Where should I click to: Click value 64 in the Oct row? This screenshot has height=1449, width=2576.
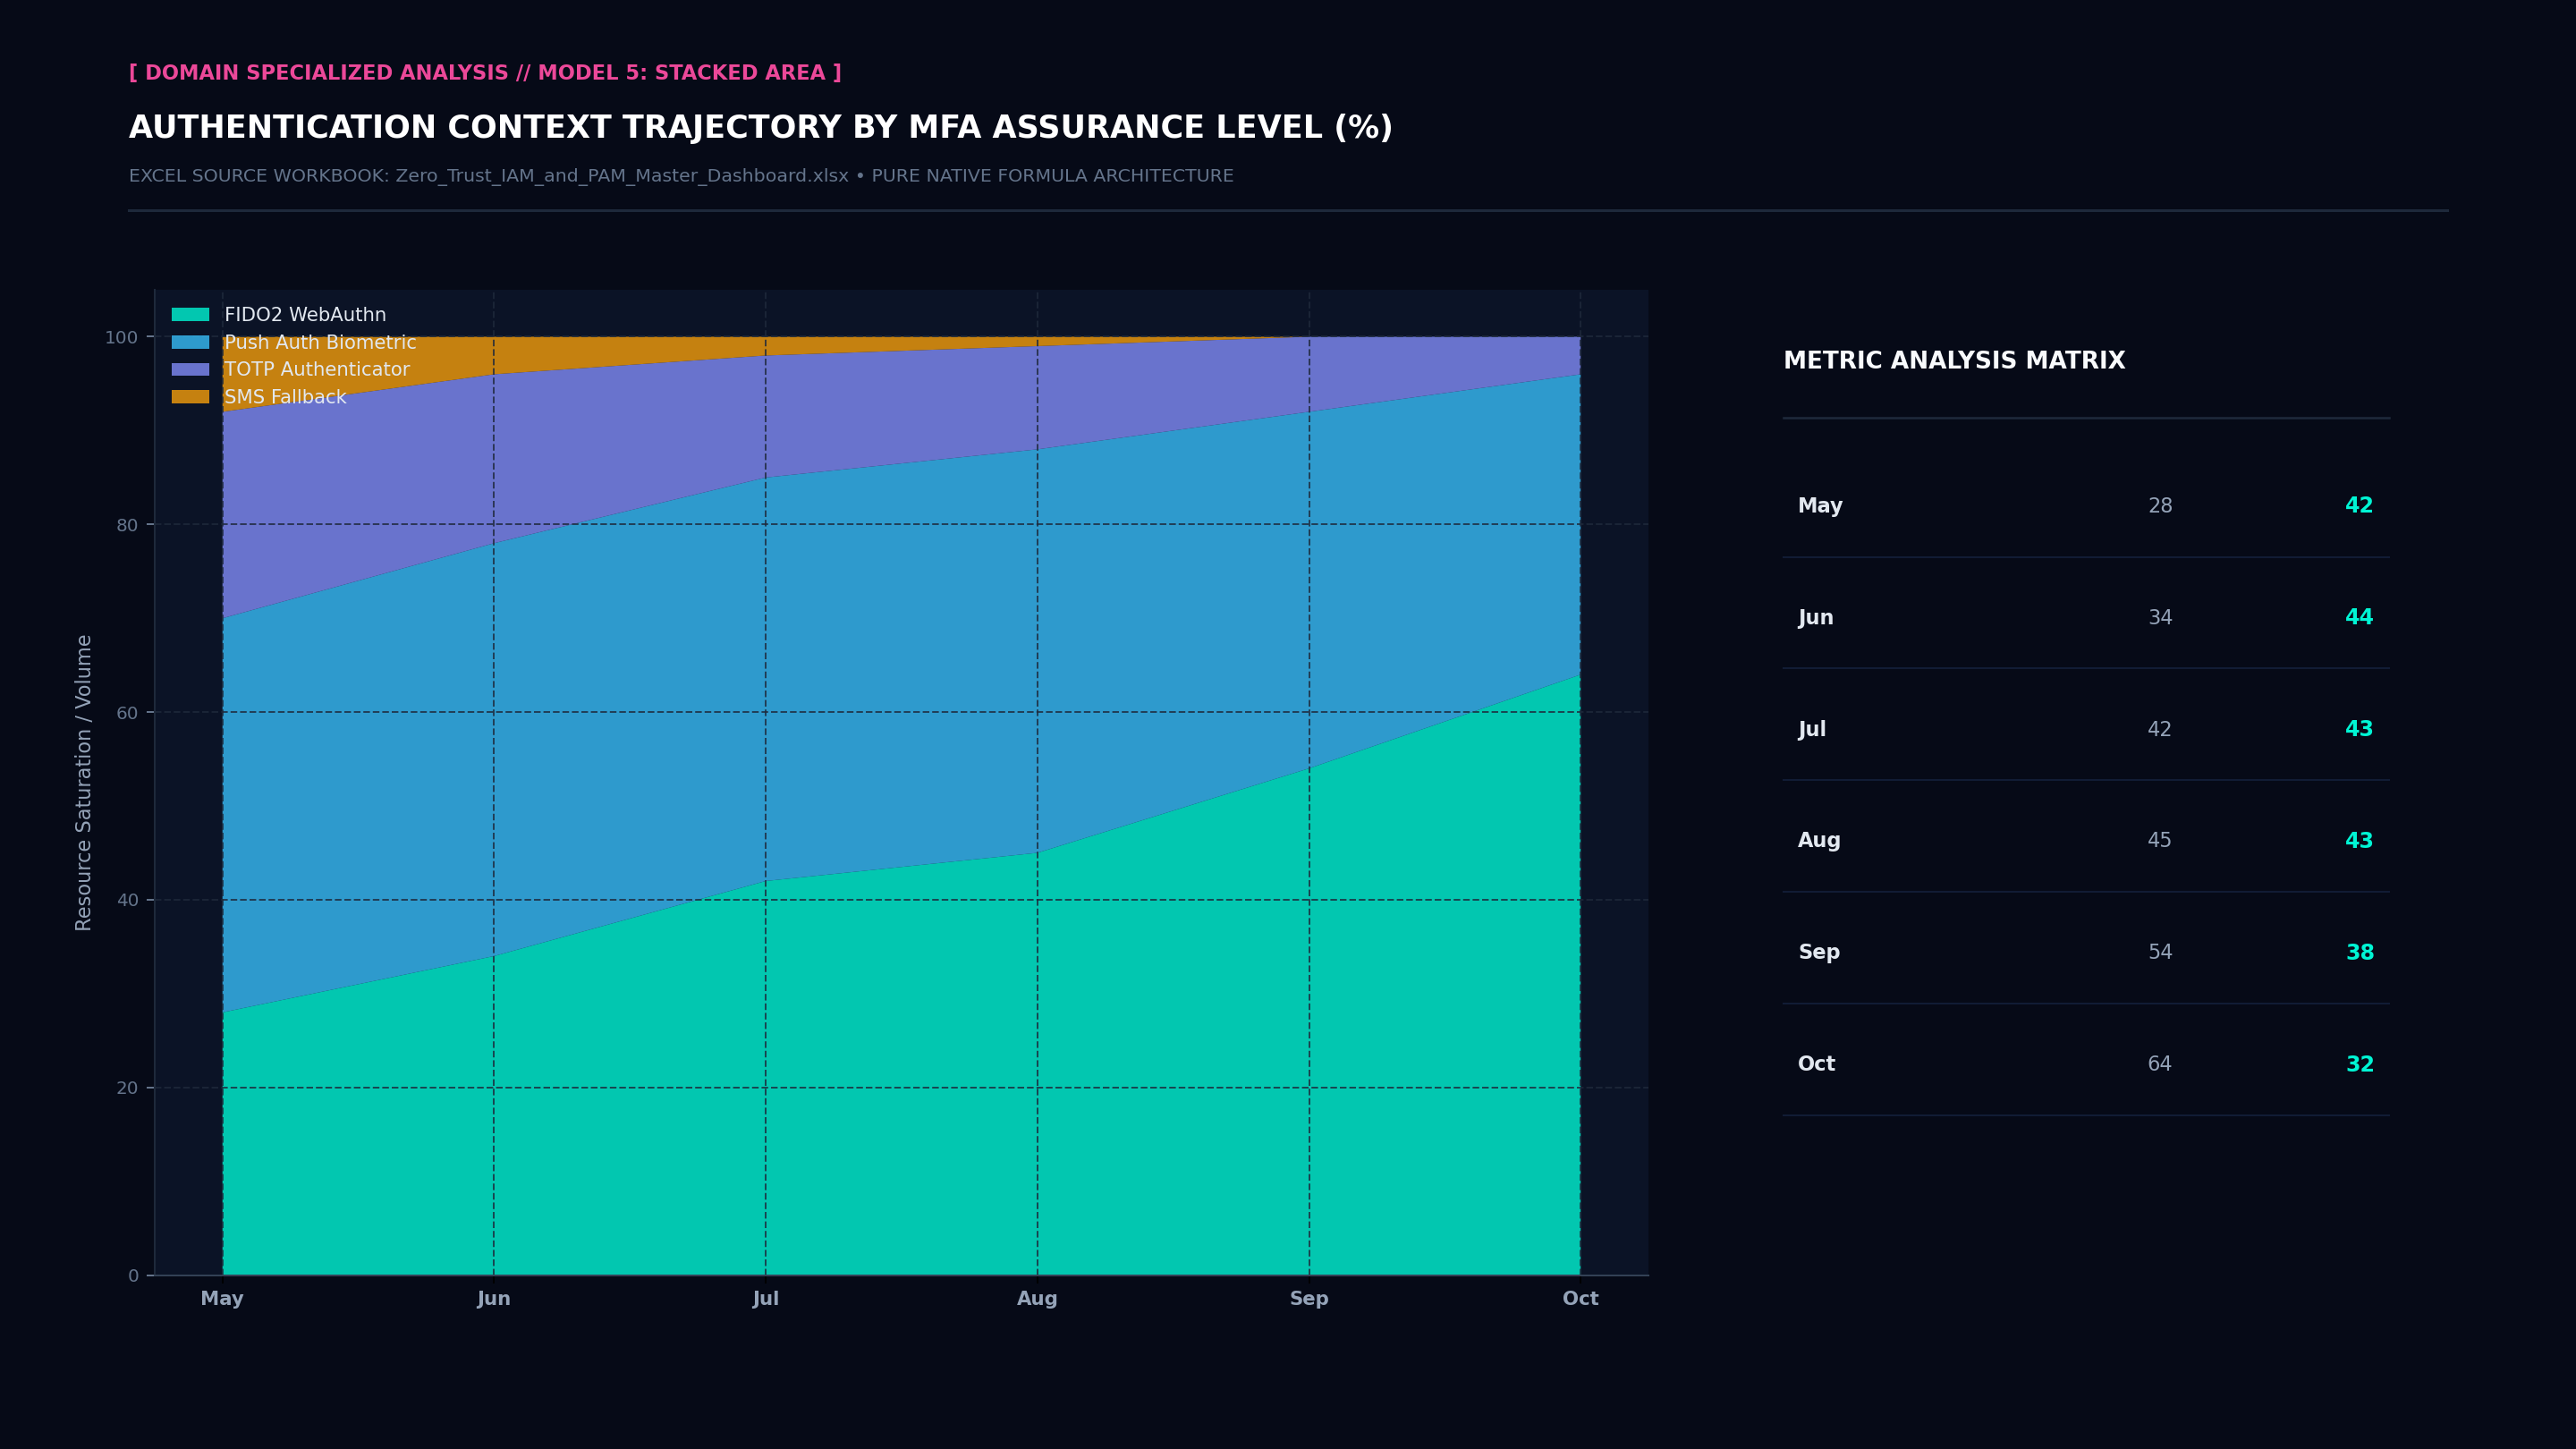2160,1065
